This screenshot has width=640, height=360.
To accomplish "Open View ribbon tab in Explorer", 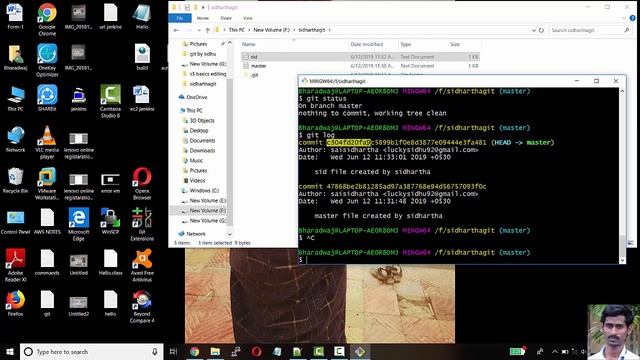I will [x=247, y=18].
